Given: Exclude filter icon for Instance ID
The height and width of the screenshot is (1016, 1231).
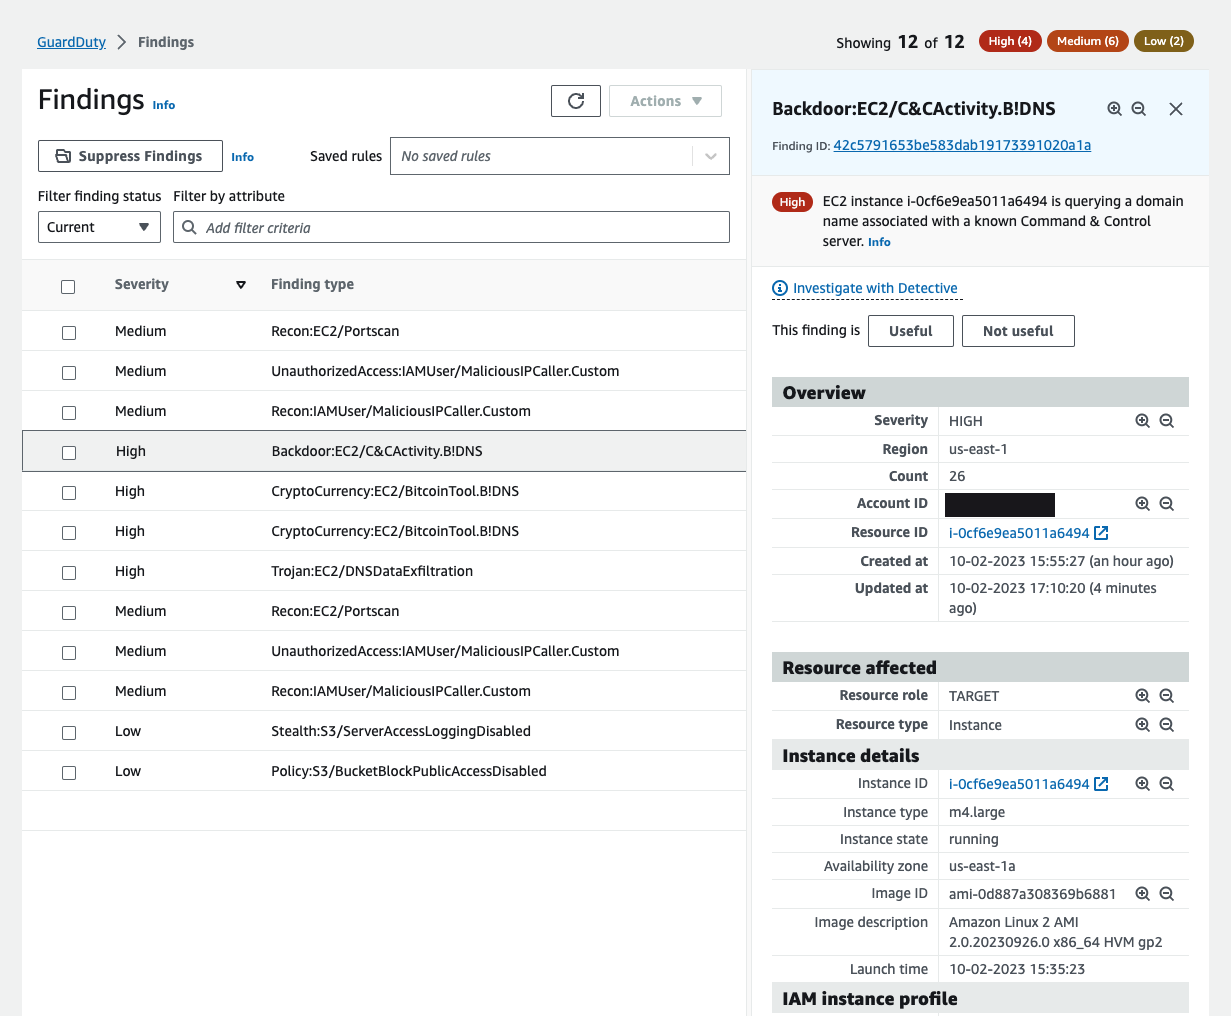Looking at the screenshot, I should click(x=1167, y=784).
